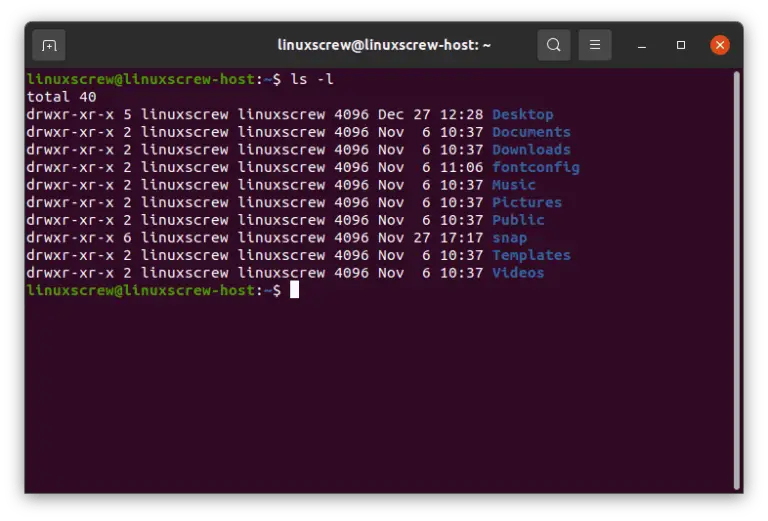
Task: Click the Pictures directory name
Action: click(527, 202)
